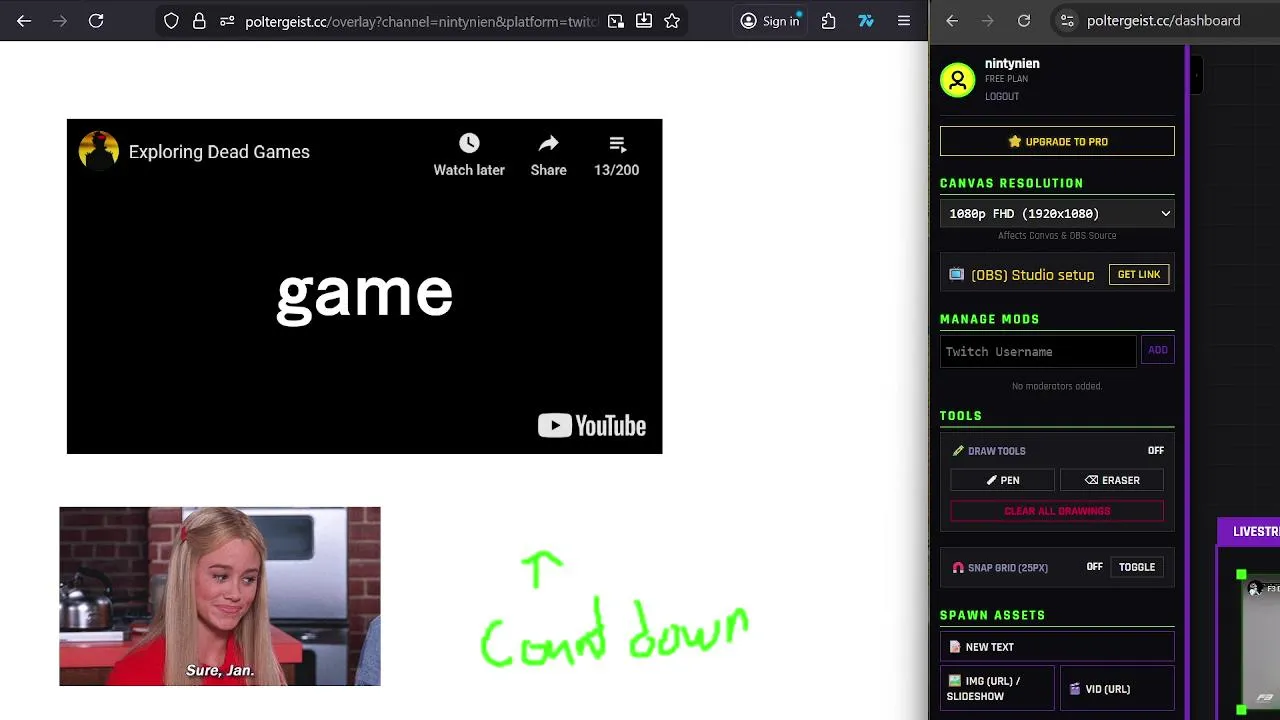Add a moderator with the ADD button
Screen dimensions: 1280x720
(1157, 350)
